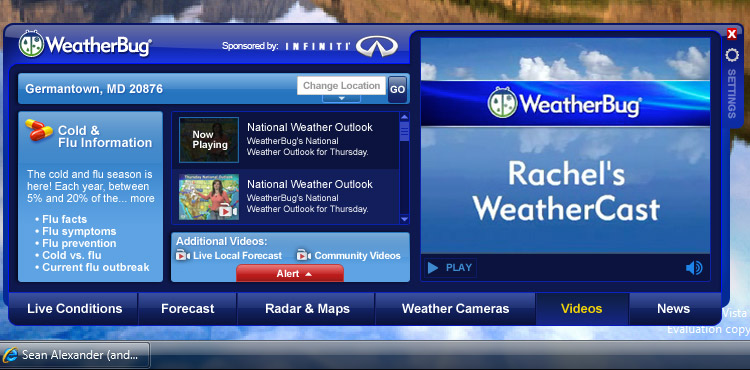
Task: Select the second National Weather Outlook thumbnail
Action: pos(209,197)
